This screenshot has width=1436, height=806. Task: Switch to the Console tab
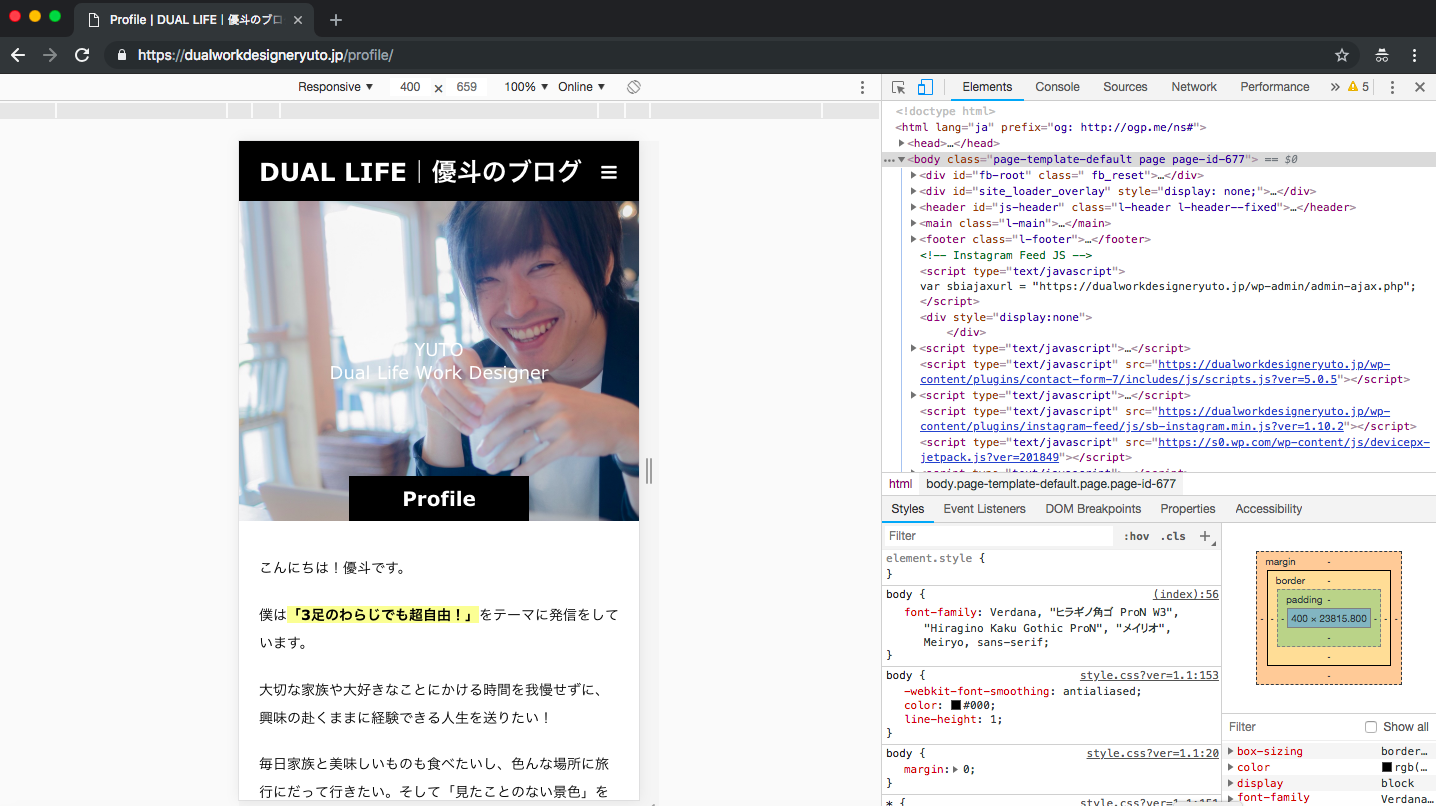pyautogui.click(x=1057, y=87)
